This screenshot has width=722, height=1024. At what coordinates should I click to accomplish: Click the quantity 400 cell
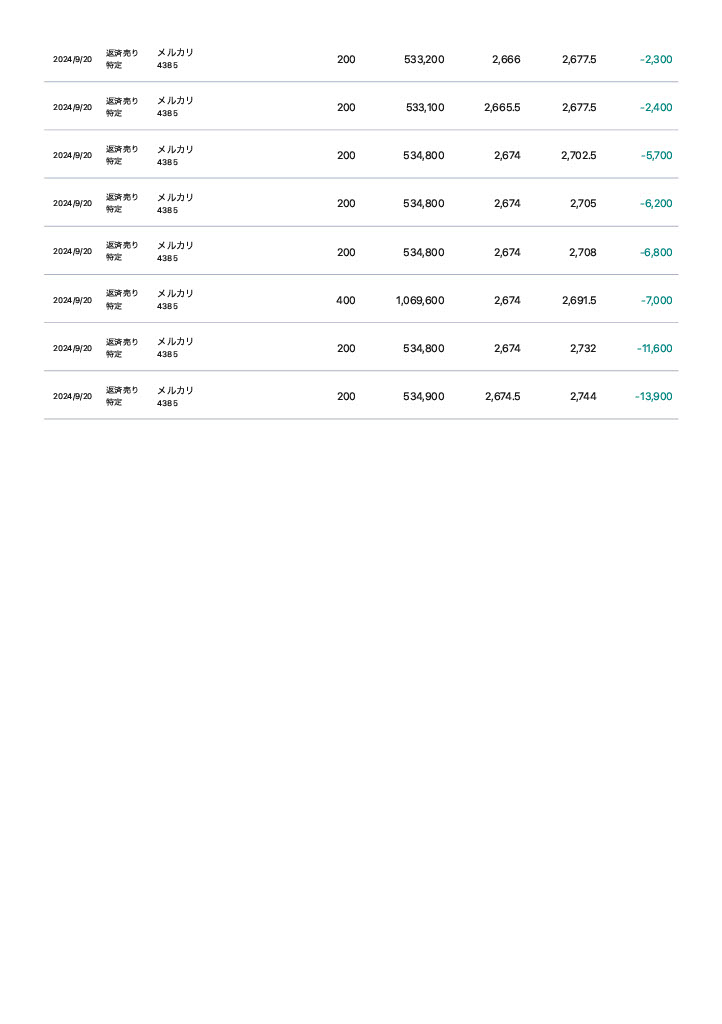(345, 301)
